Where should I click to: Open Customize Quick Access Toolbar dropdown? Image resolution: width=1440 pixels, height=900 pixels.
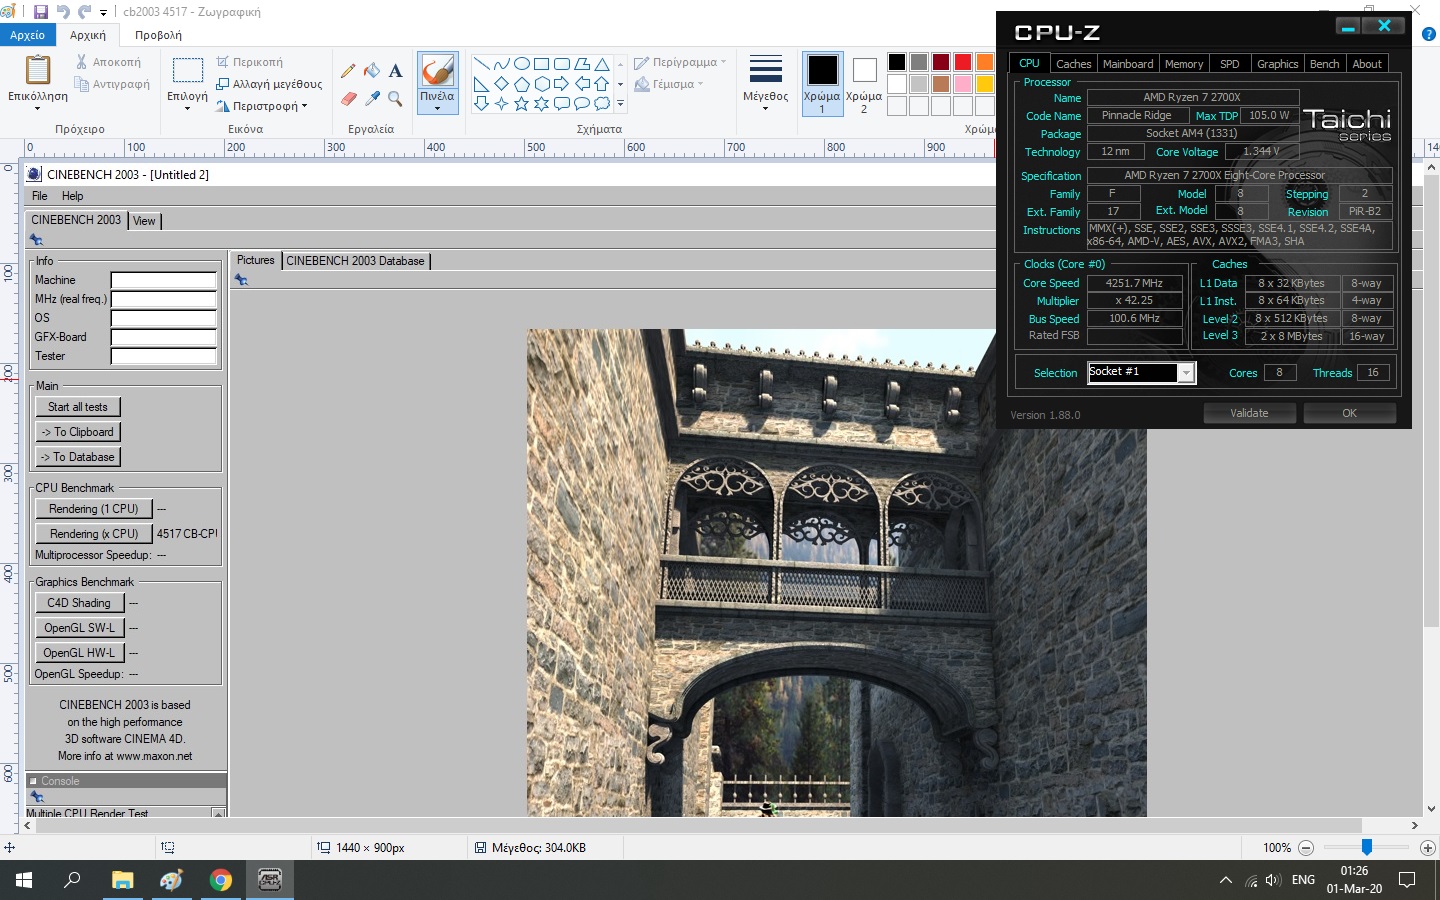pos(103,13)
